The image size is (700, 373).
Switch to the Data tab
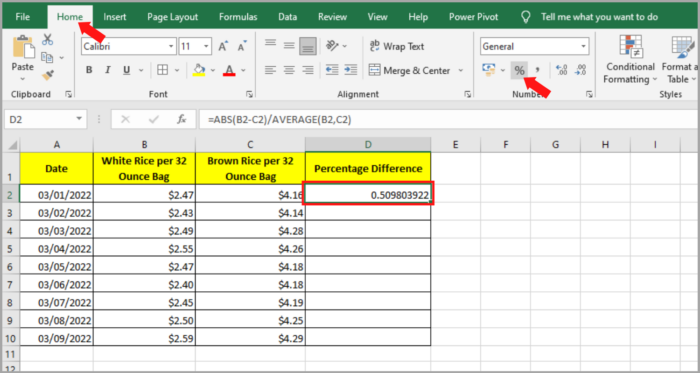(288, 17)
